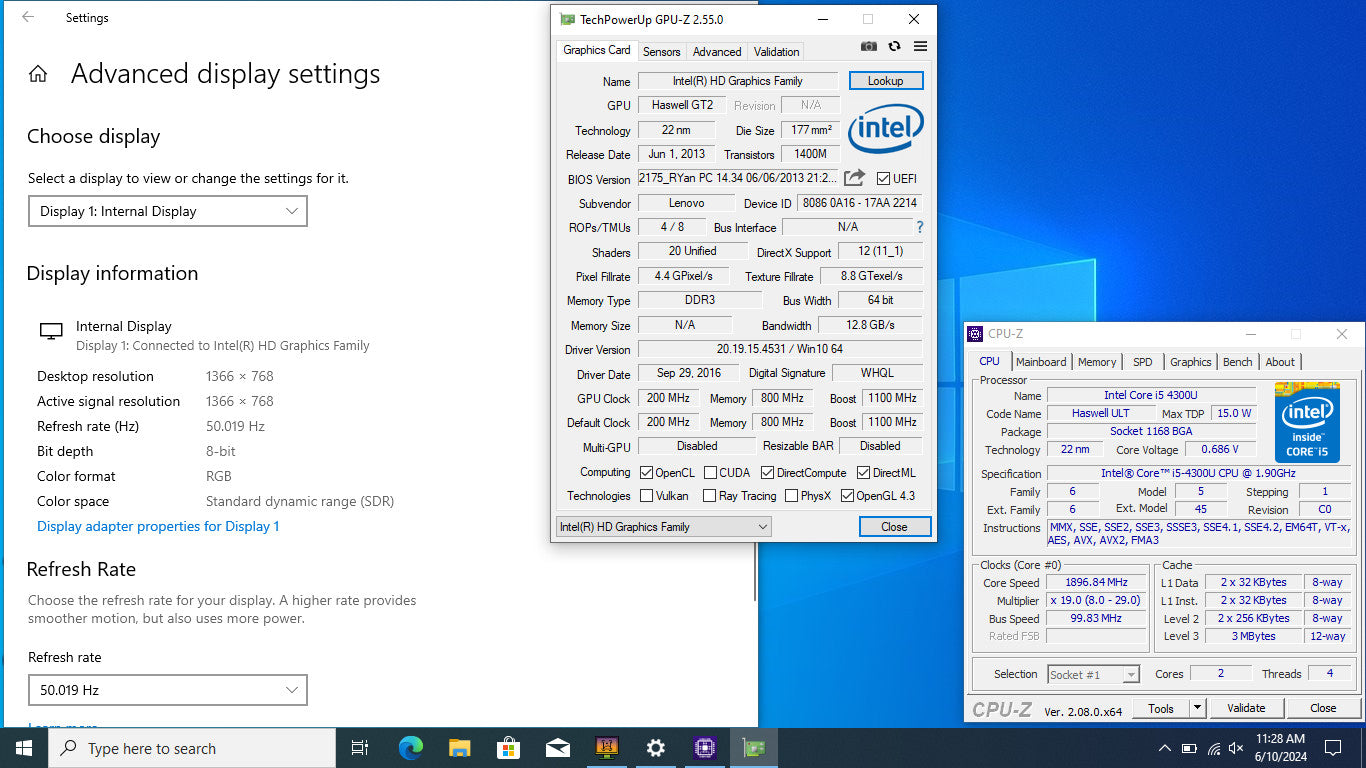
Task: Click the GPU-Z refresh icon
Action: [894, 46]
